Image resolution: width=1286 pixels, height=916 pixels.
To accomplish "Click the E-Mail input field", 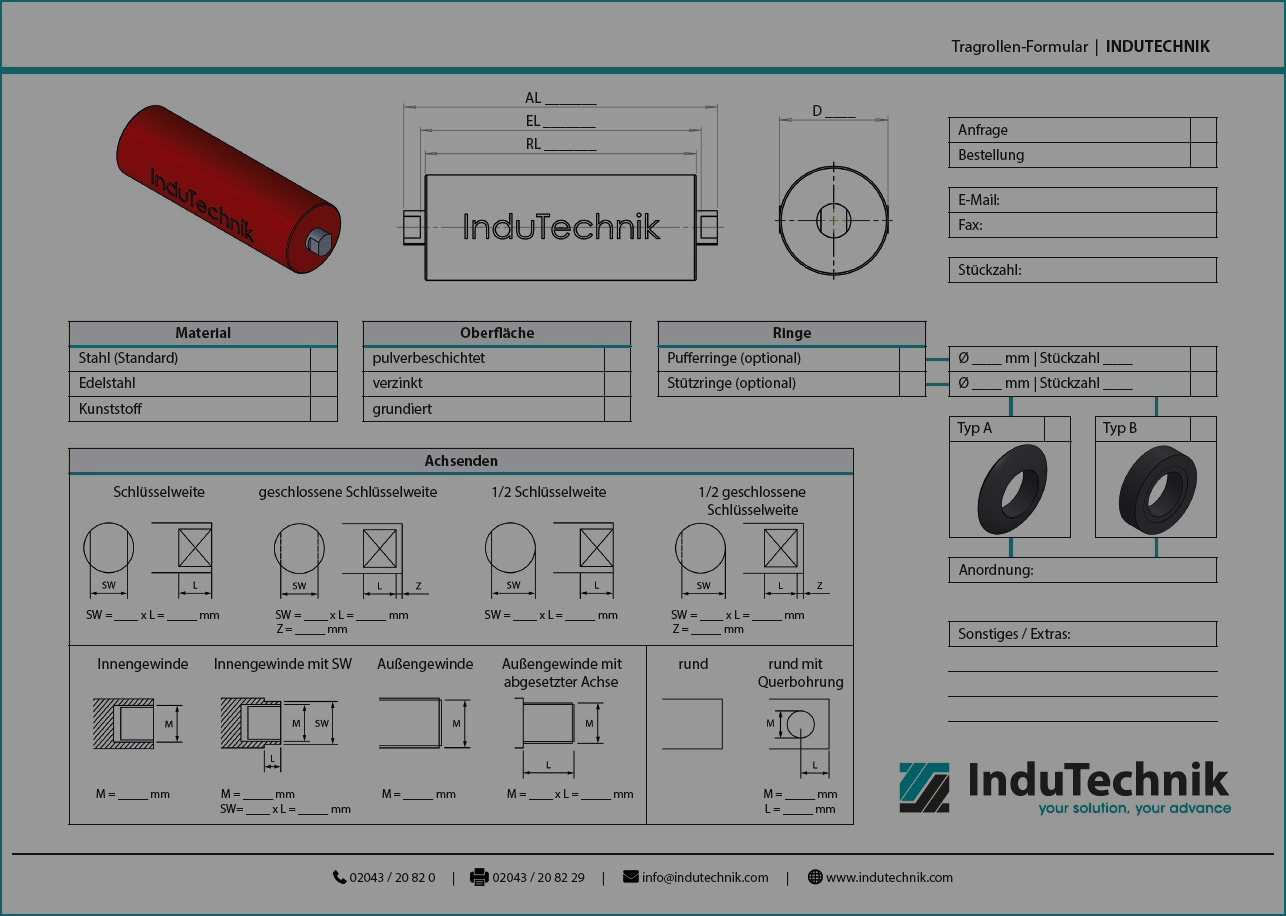I will (x=1082, y=200).
